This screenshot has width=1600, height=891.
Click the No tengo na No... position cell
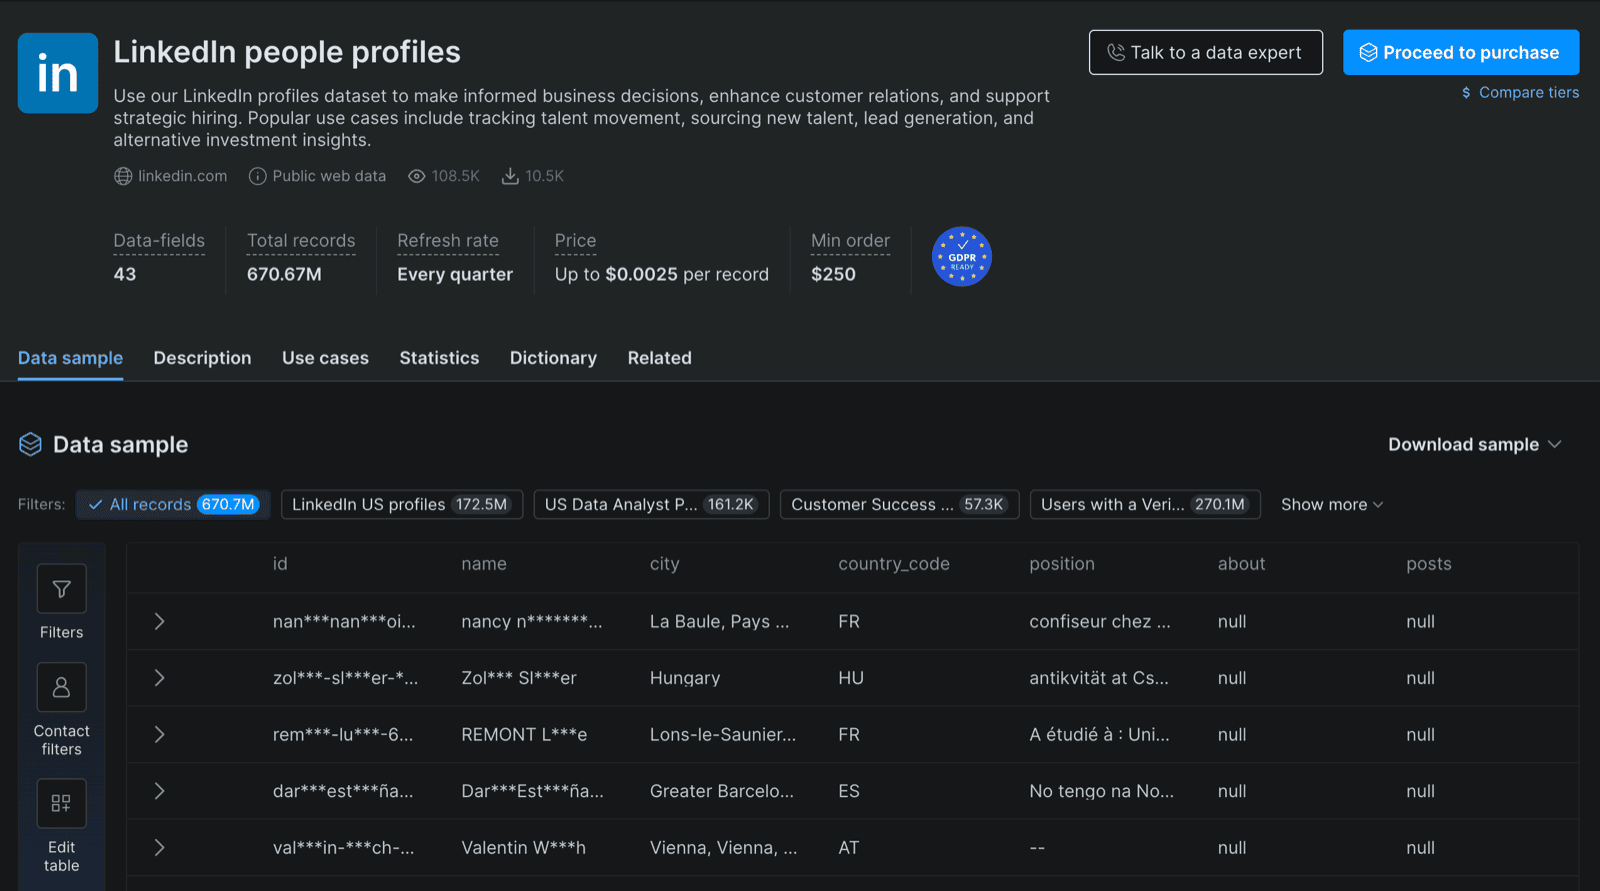tap(1102, 791)
